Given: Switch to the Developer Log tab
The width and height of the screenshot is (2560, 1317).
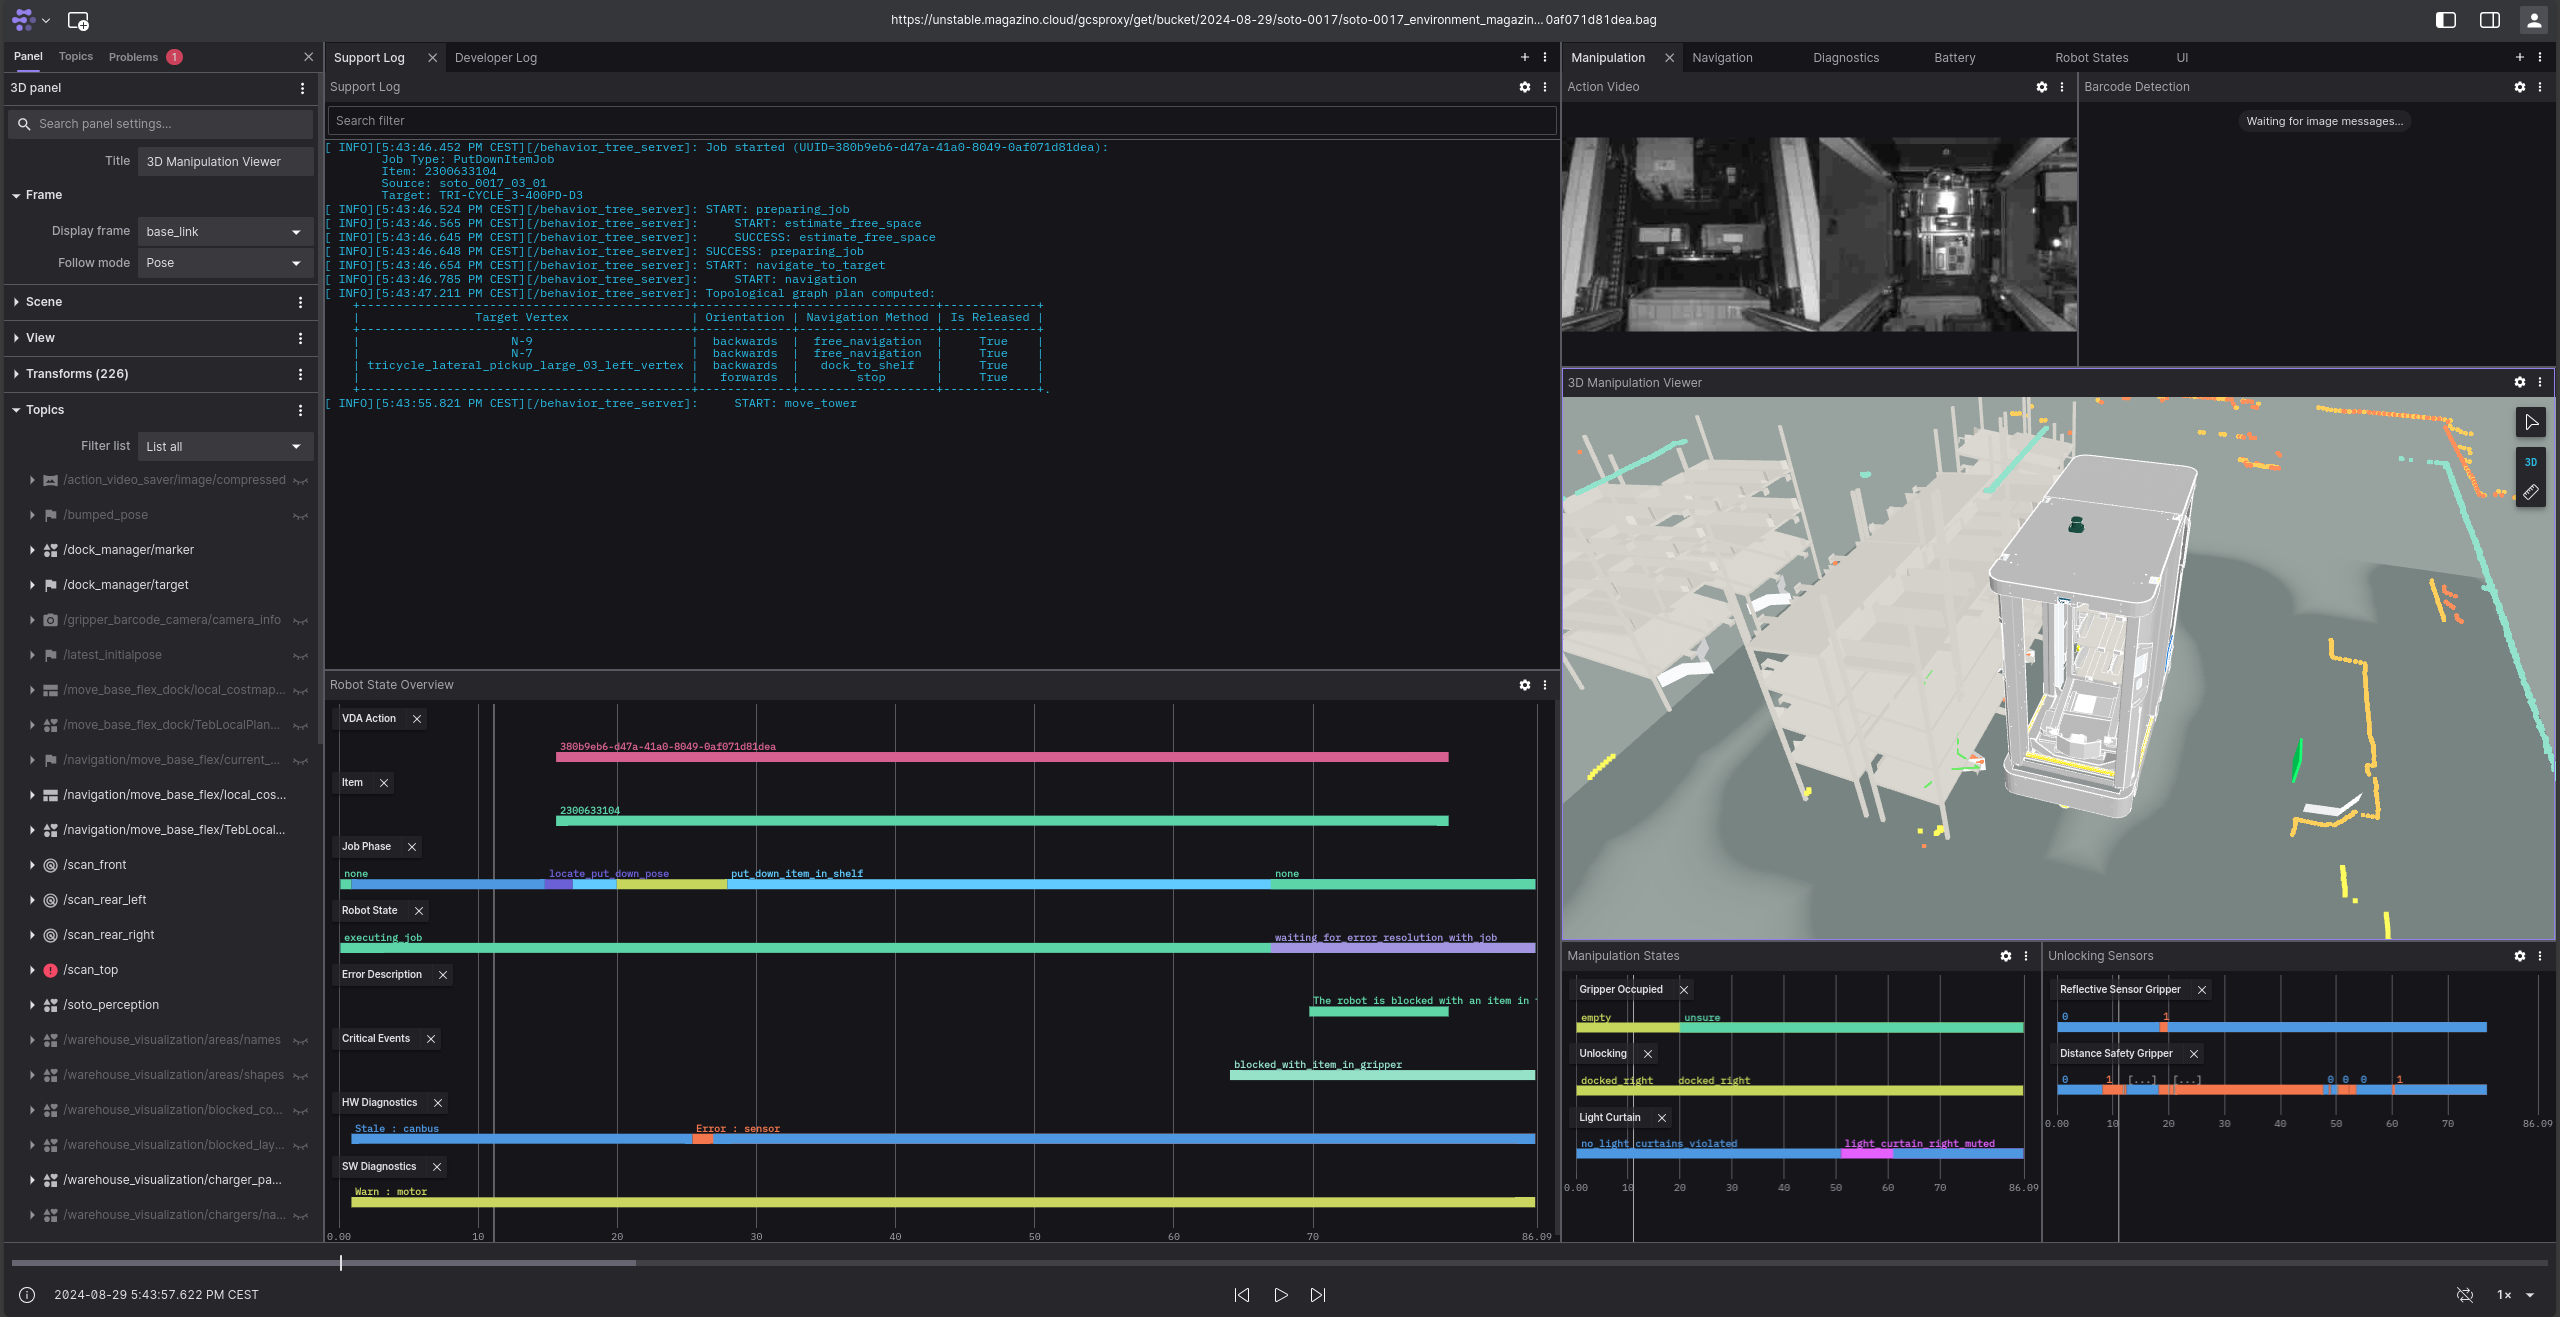Looking at the screenshot, I should (x=495, y=58).
